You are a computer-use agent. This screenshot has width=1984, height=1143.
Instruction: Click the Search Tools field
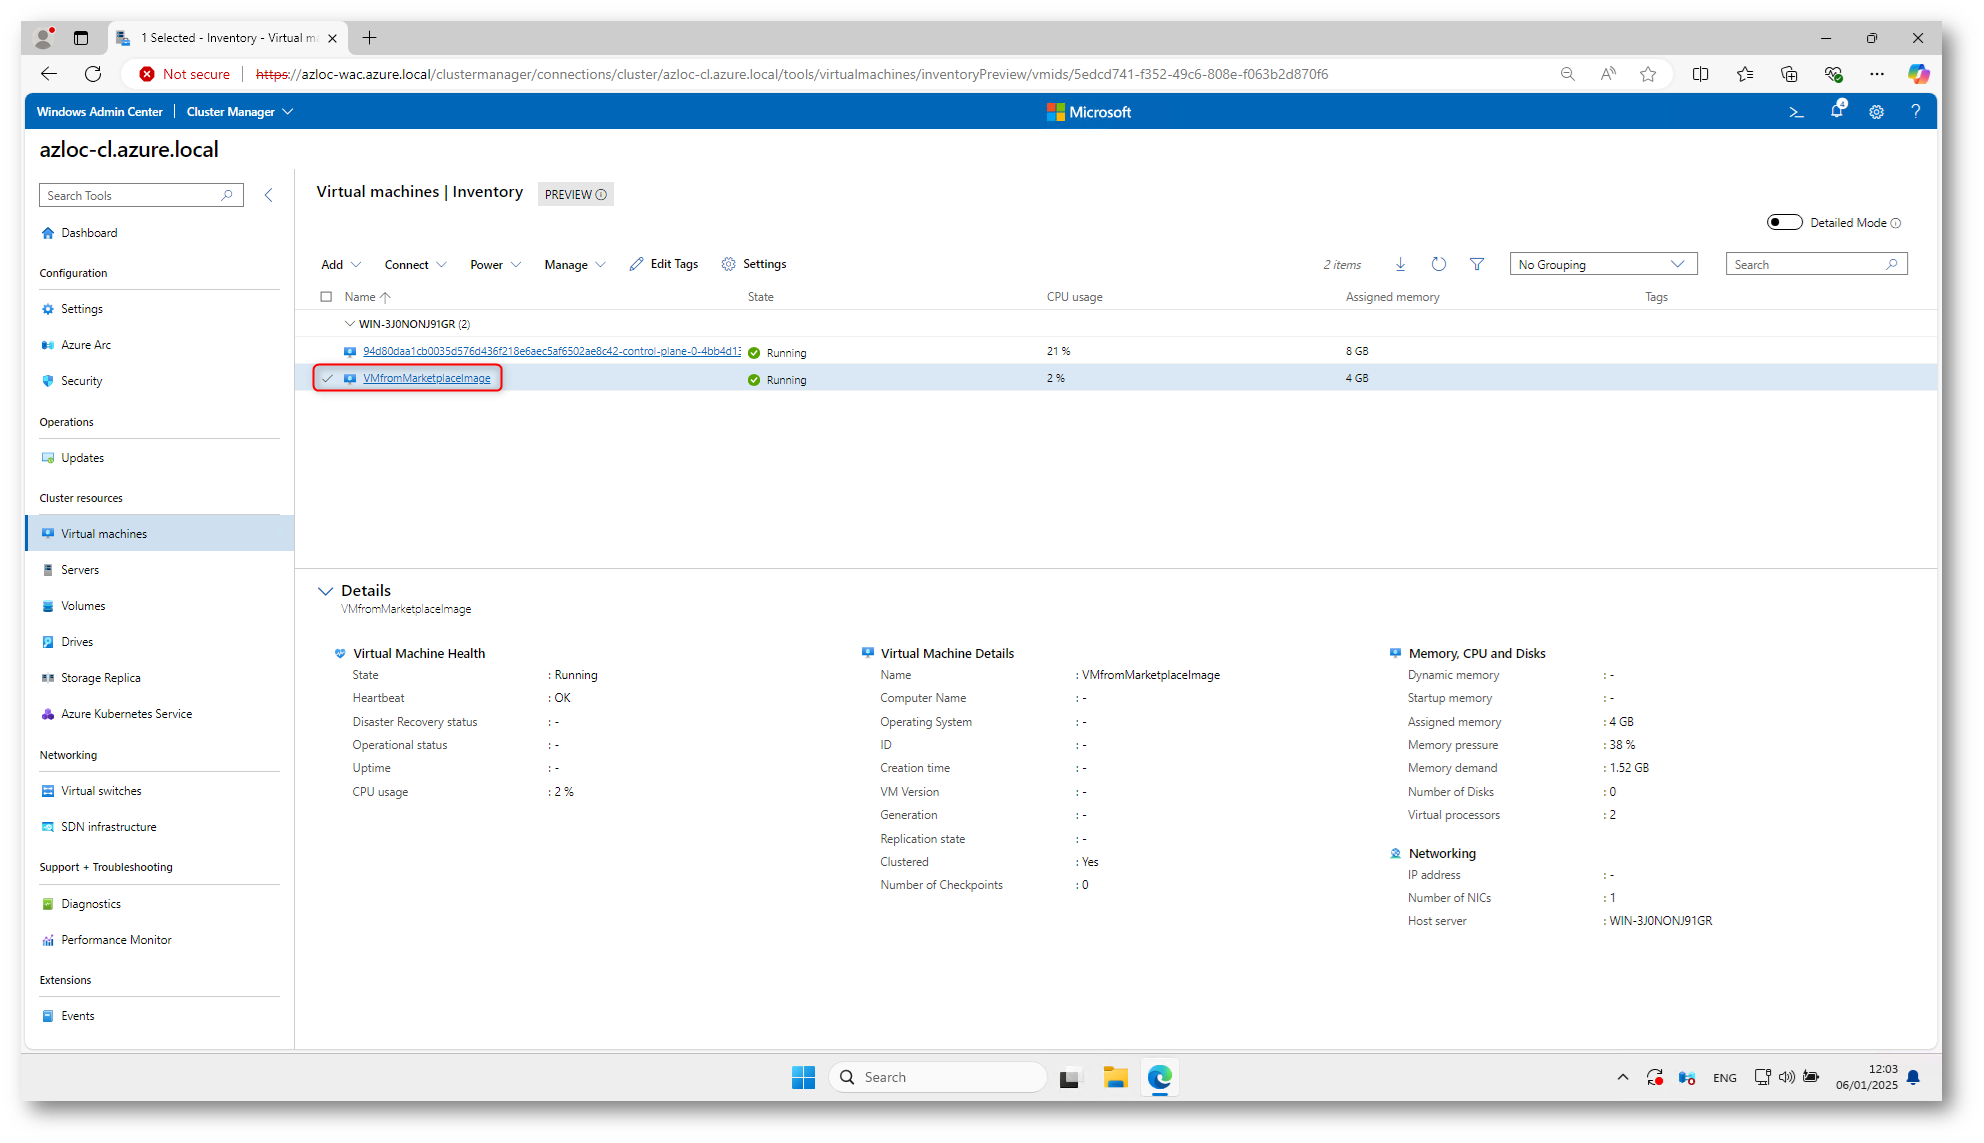pyautogui.click(x=141, y=195)
